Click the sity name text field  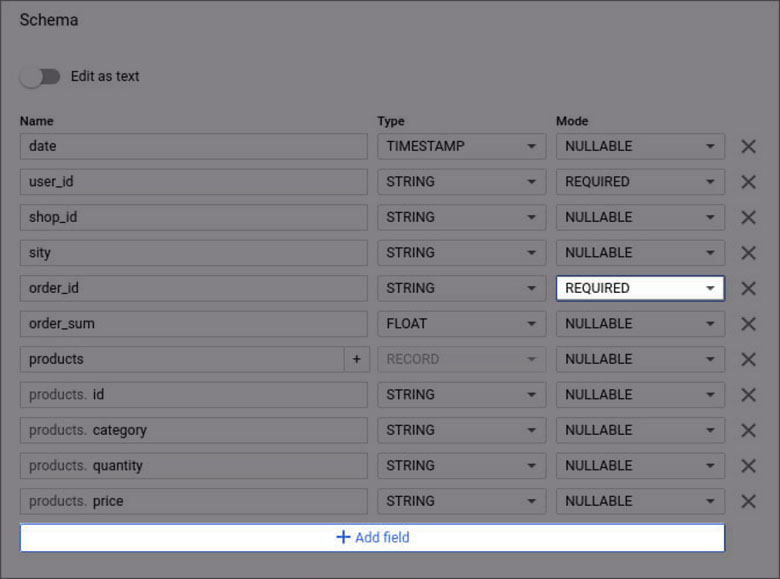pyautogui.click(x=194, y=252)
